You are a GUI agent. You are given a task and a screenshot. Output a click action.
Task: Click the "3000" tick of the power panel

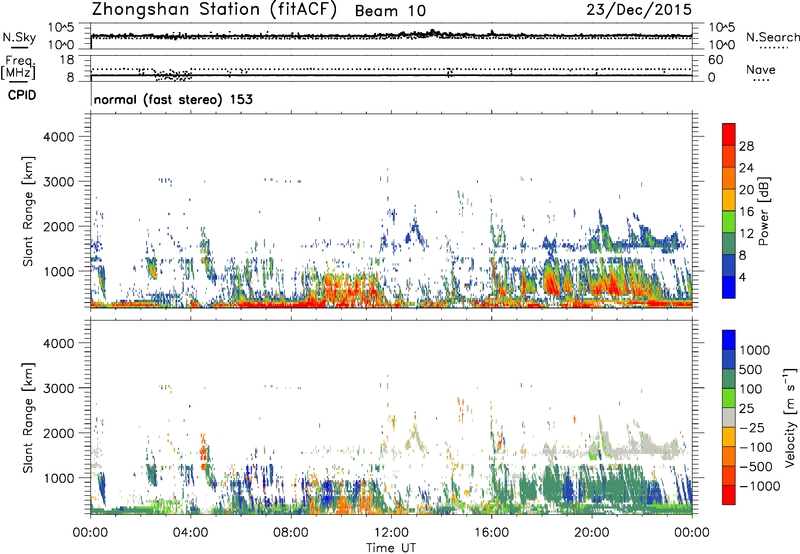tap(58, 182)
